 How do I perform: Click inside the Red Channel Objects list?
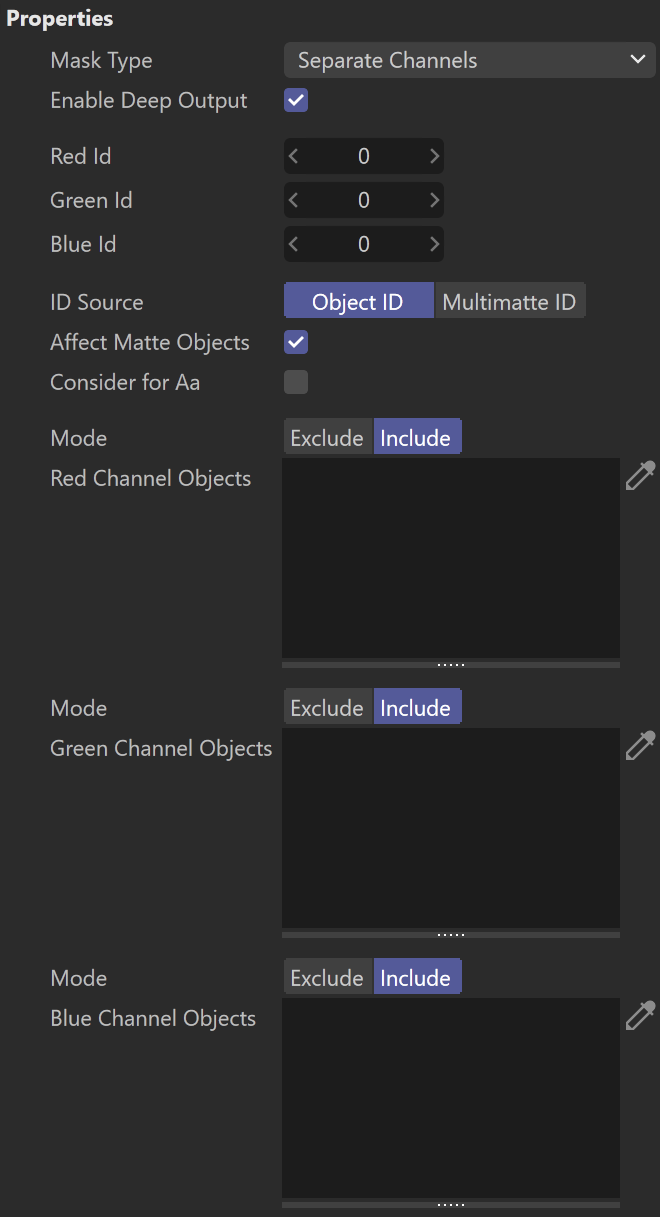451,558
